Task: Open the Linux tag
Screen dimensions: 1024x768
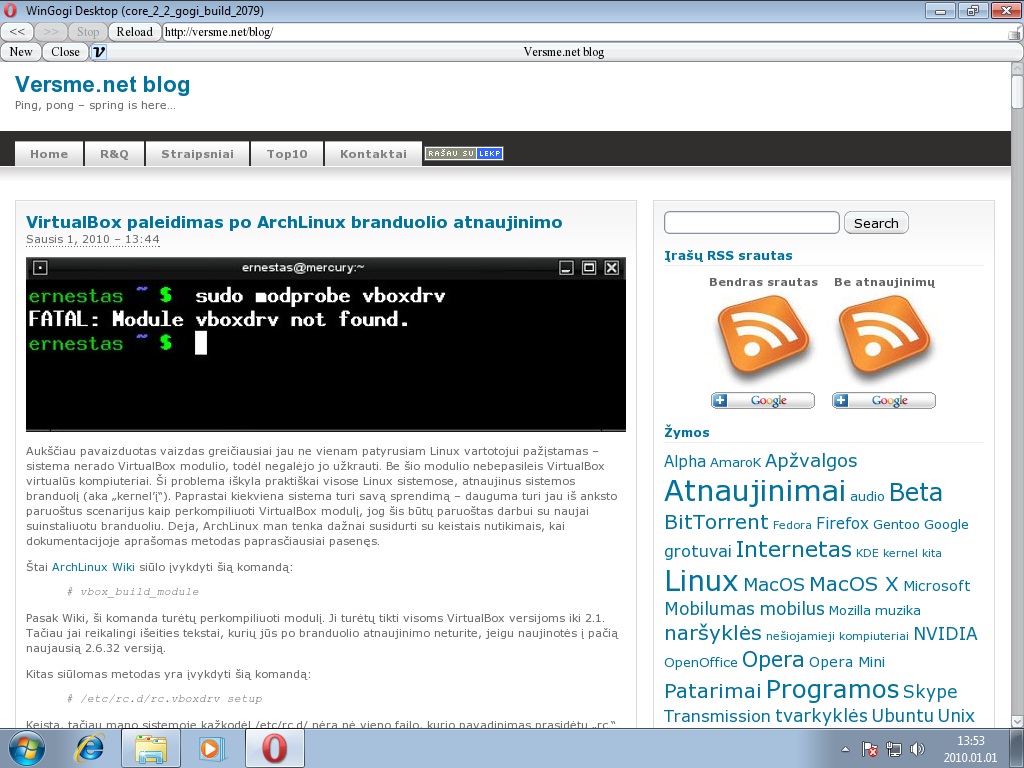Action: (701, 581)
